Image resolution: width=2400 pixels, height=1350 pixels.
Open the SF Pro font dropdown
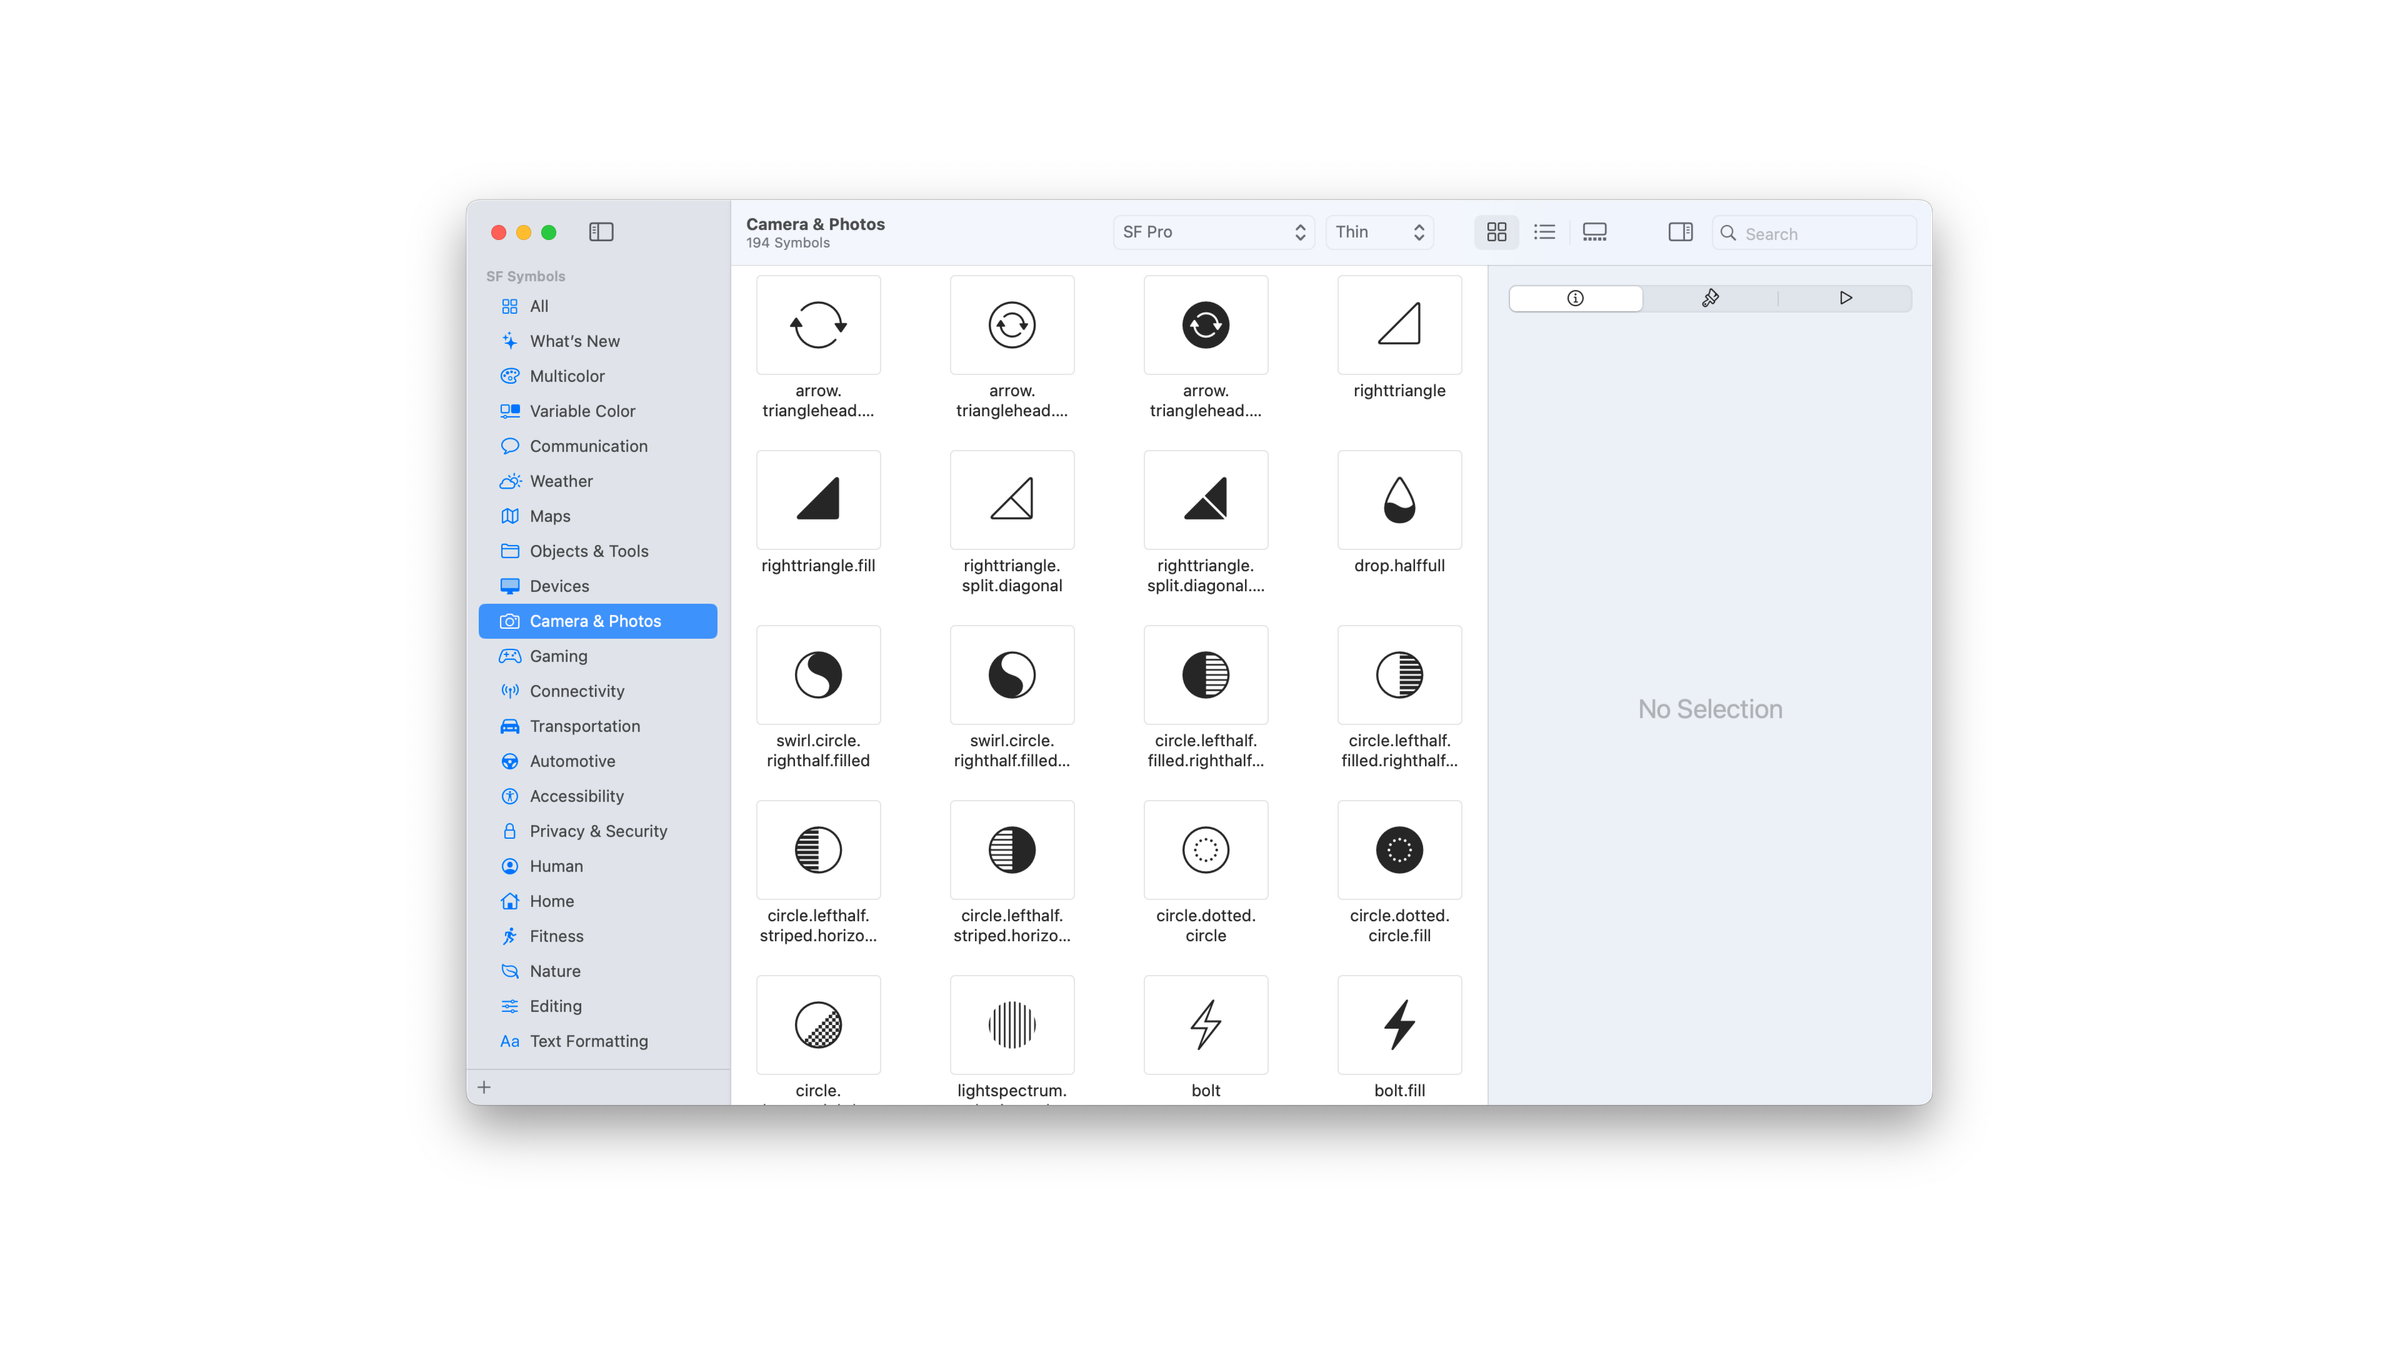tap(1213, 232)
